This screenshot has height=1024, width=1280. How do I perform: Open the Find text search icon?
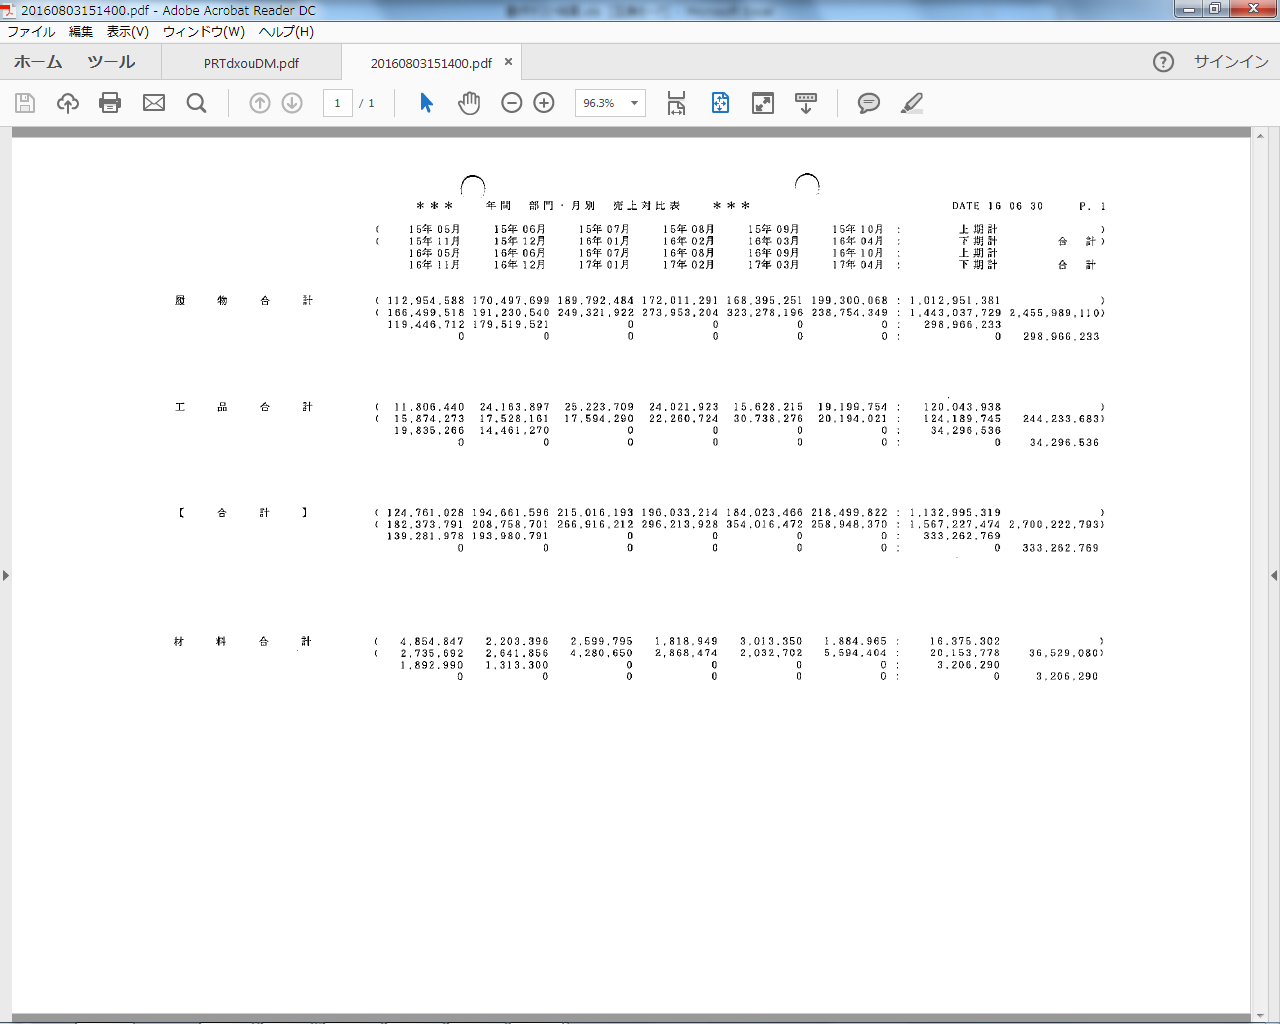197,103
